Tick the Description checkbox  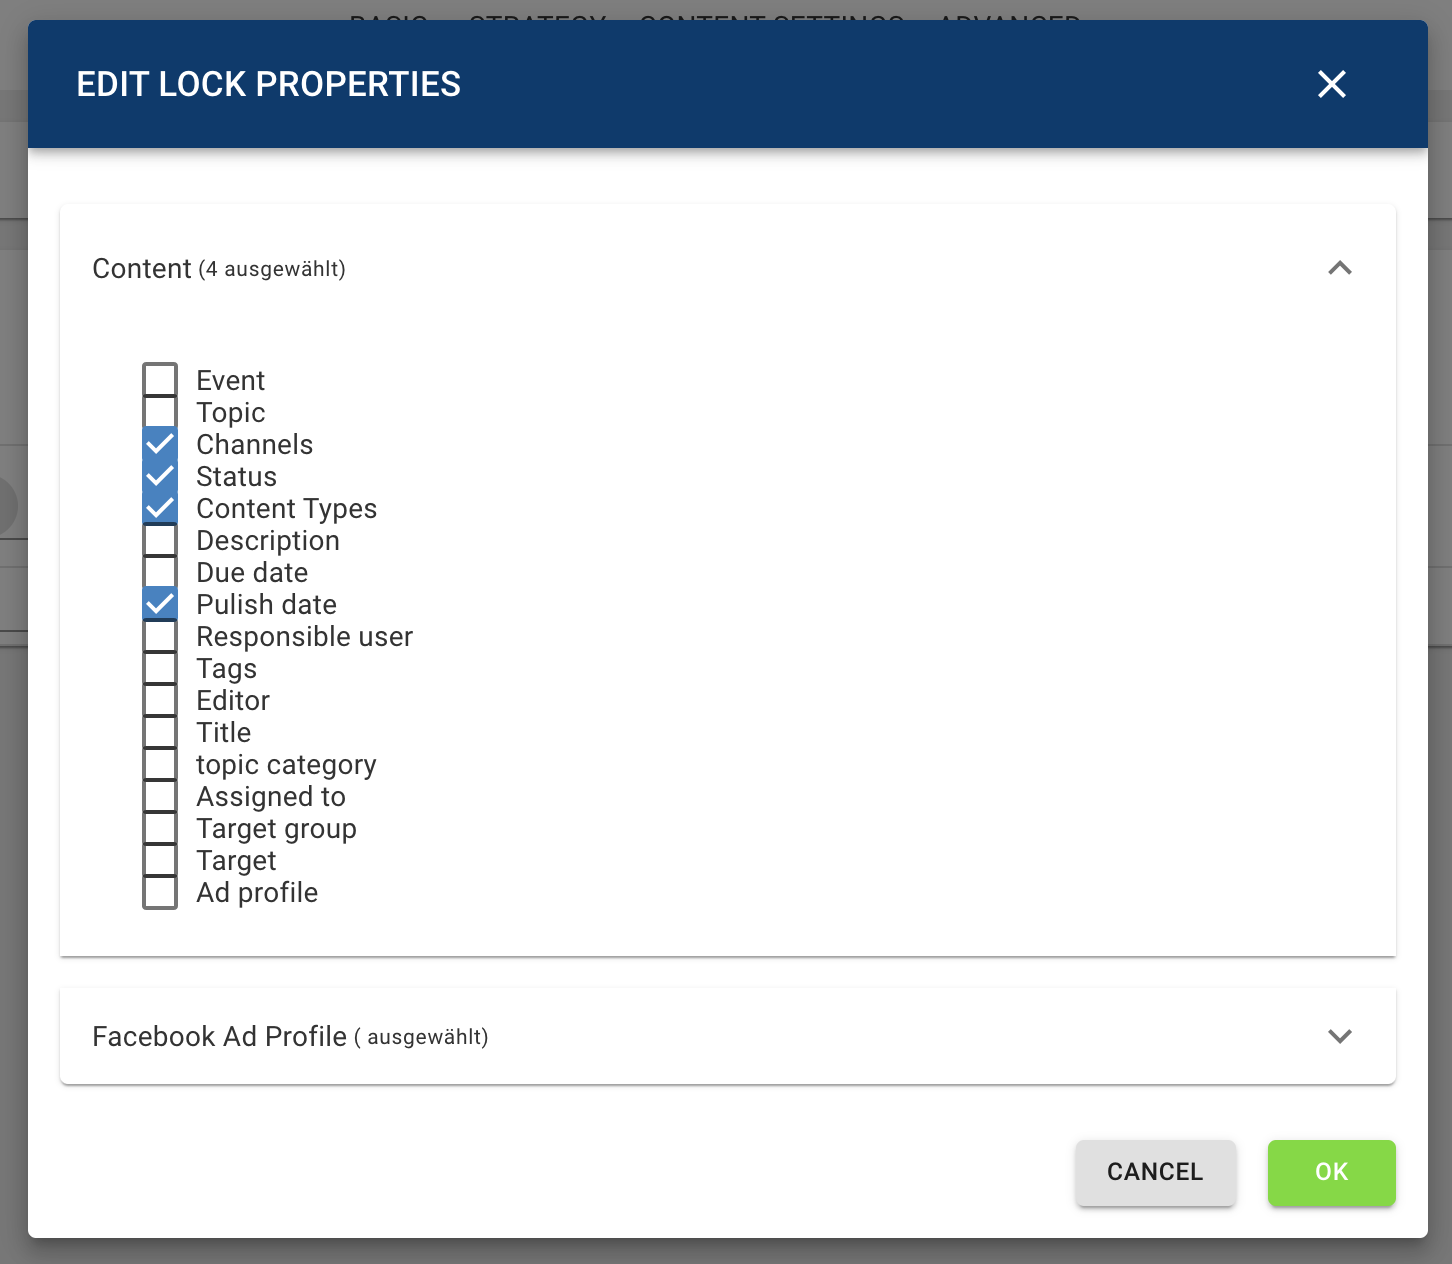[x=160, y=540]
